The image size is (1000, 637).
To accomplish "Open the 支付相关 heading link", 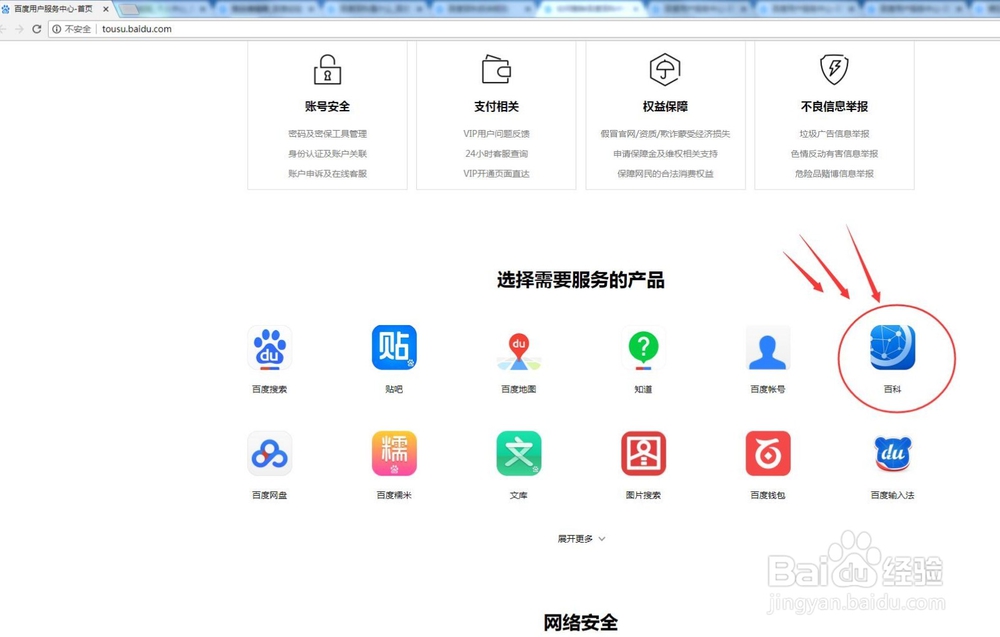I will pos(496,106).
